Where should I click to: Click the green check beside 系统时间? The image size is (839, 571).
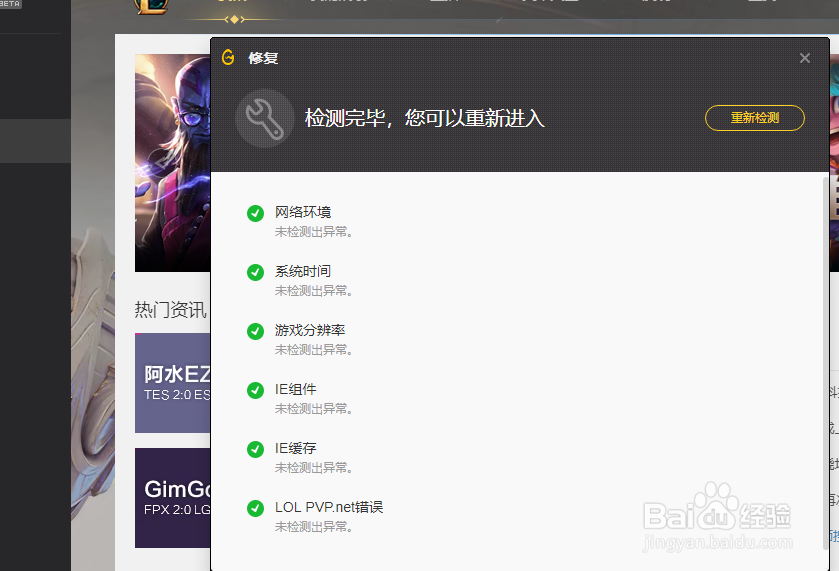[255, 272]
